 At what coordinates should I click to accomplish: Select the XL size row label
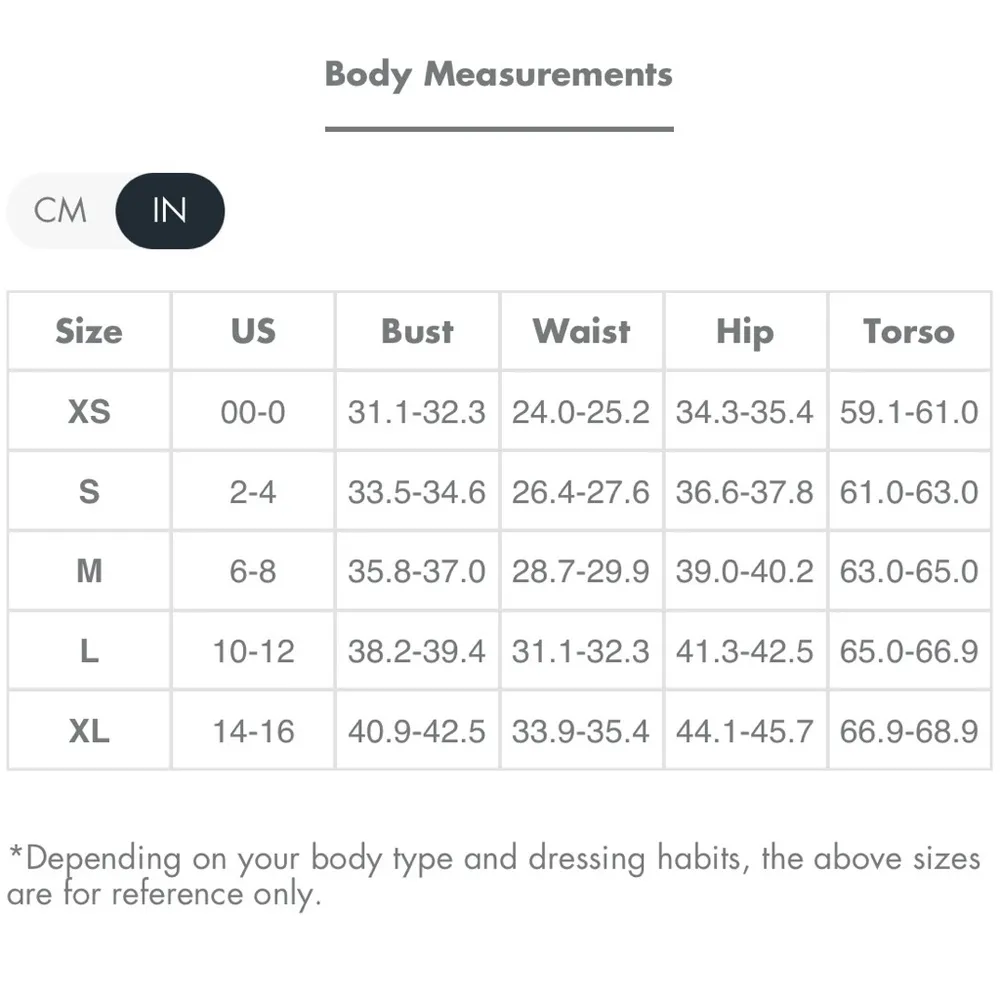(89, 731)
